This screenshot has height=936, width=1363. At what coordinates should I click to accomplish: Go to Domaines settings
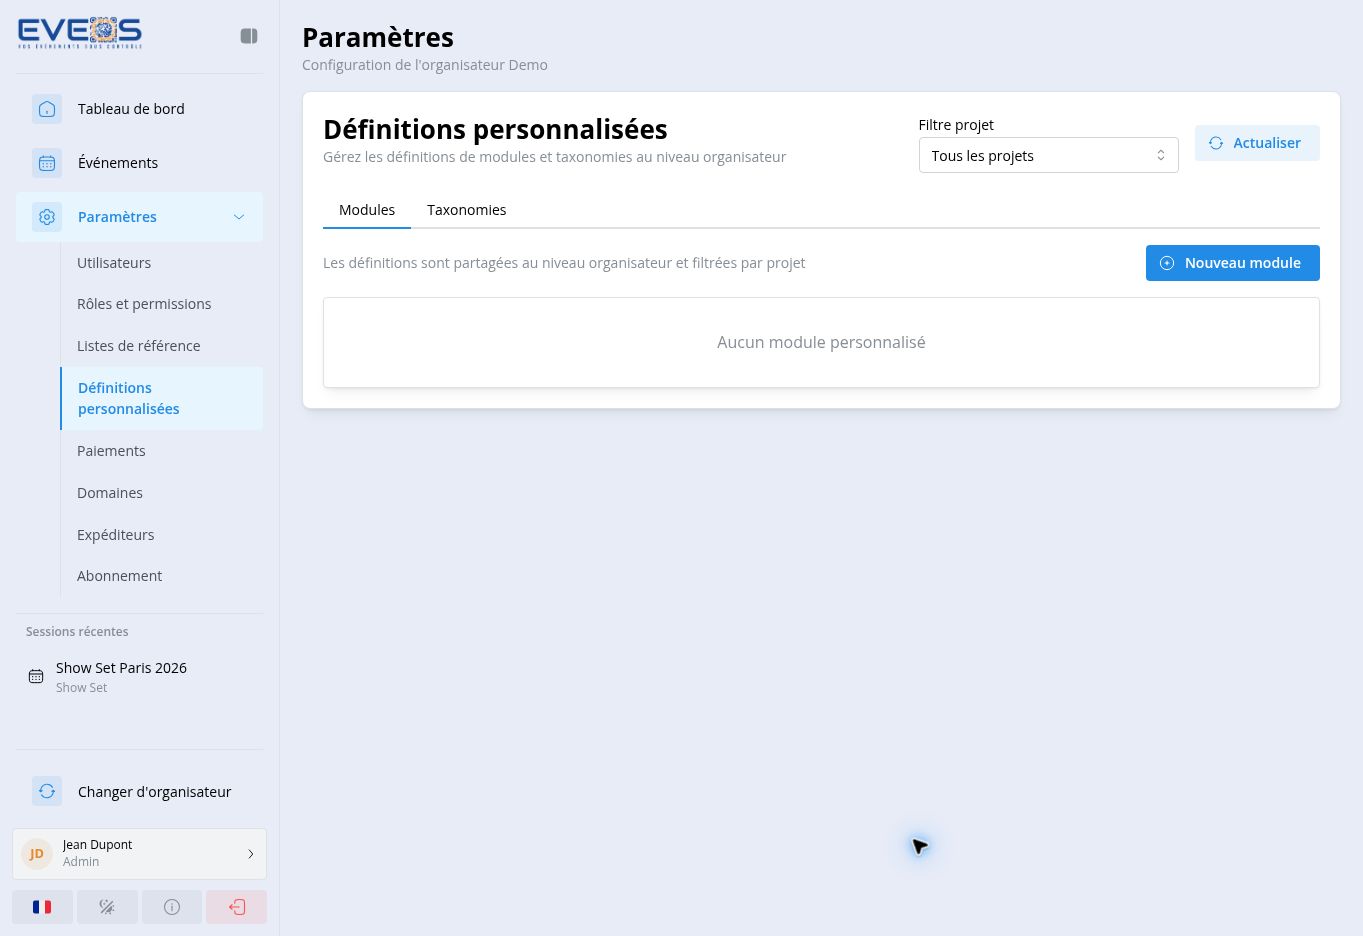click(161, 493)
